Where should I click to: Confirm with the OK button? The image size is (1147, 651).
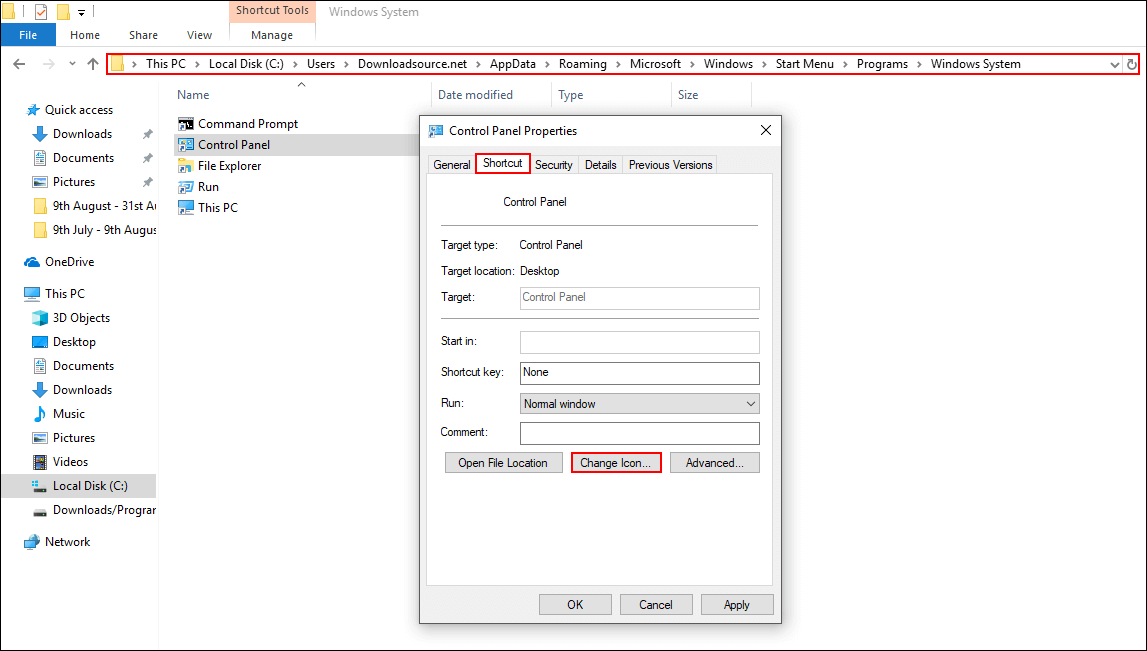[575, 605]
